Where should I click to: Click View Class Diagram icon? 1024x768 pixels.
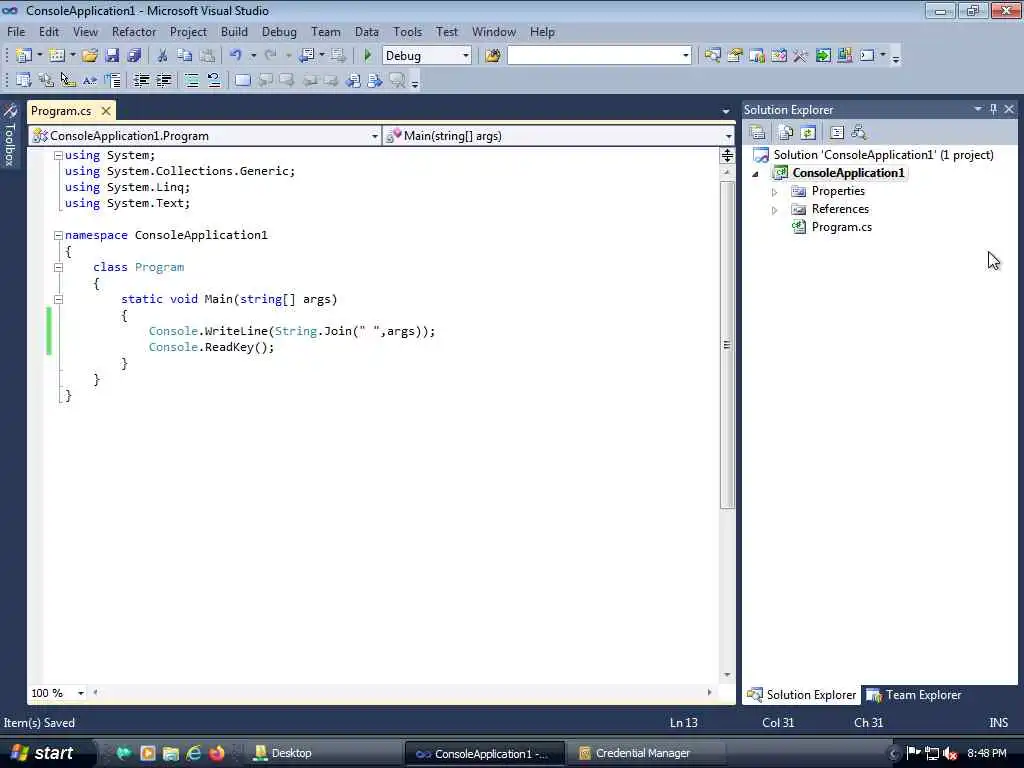pyautogui.click(x=859, y=133)
